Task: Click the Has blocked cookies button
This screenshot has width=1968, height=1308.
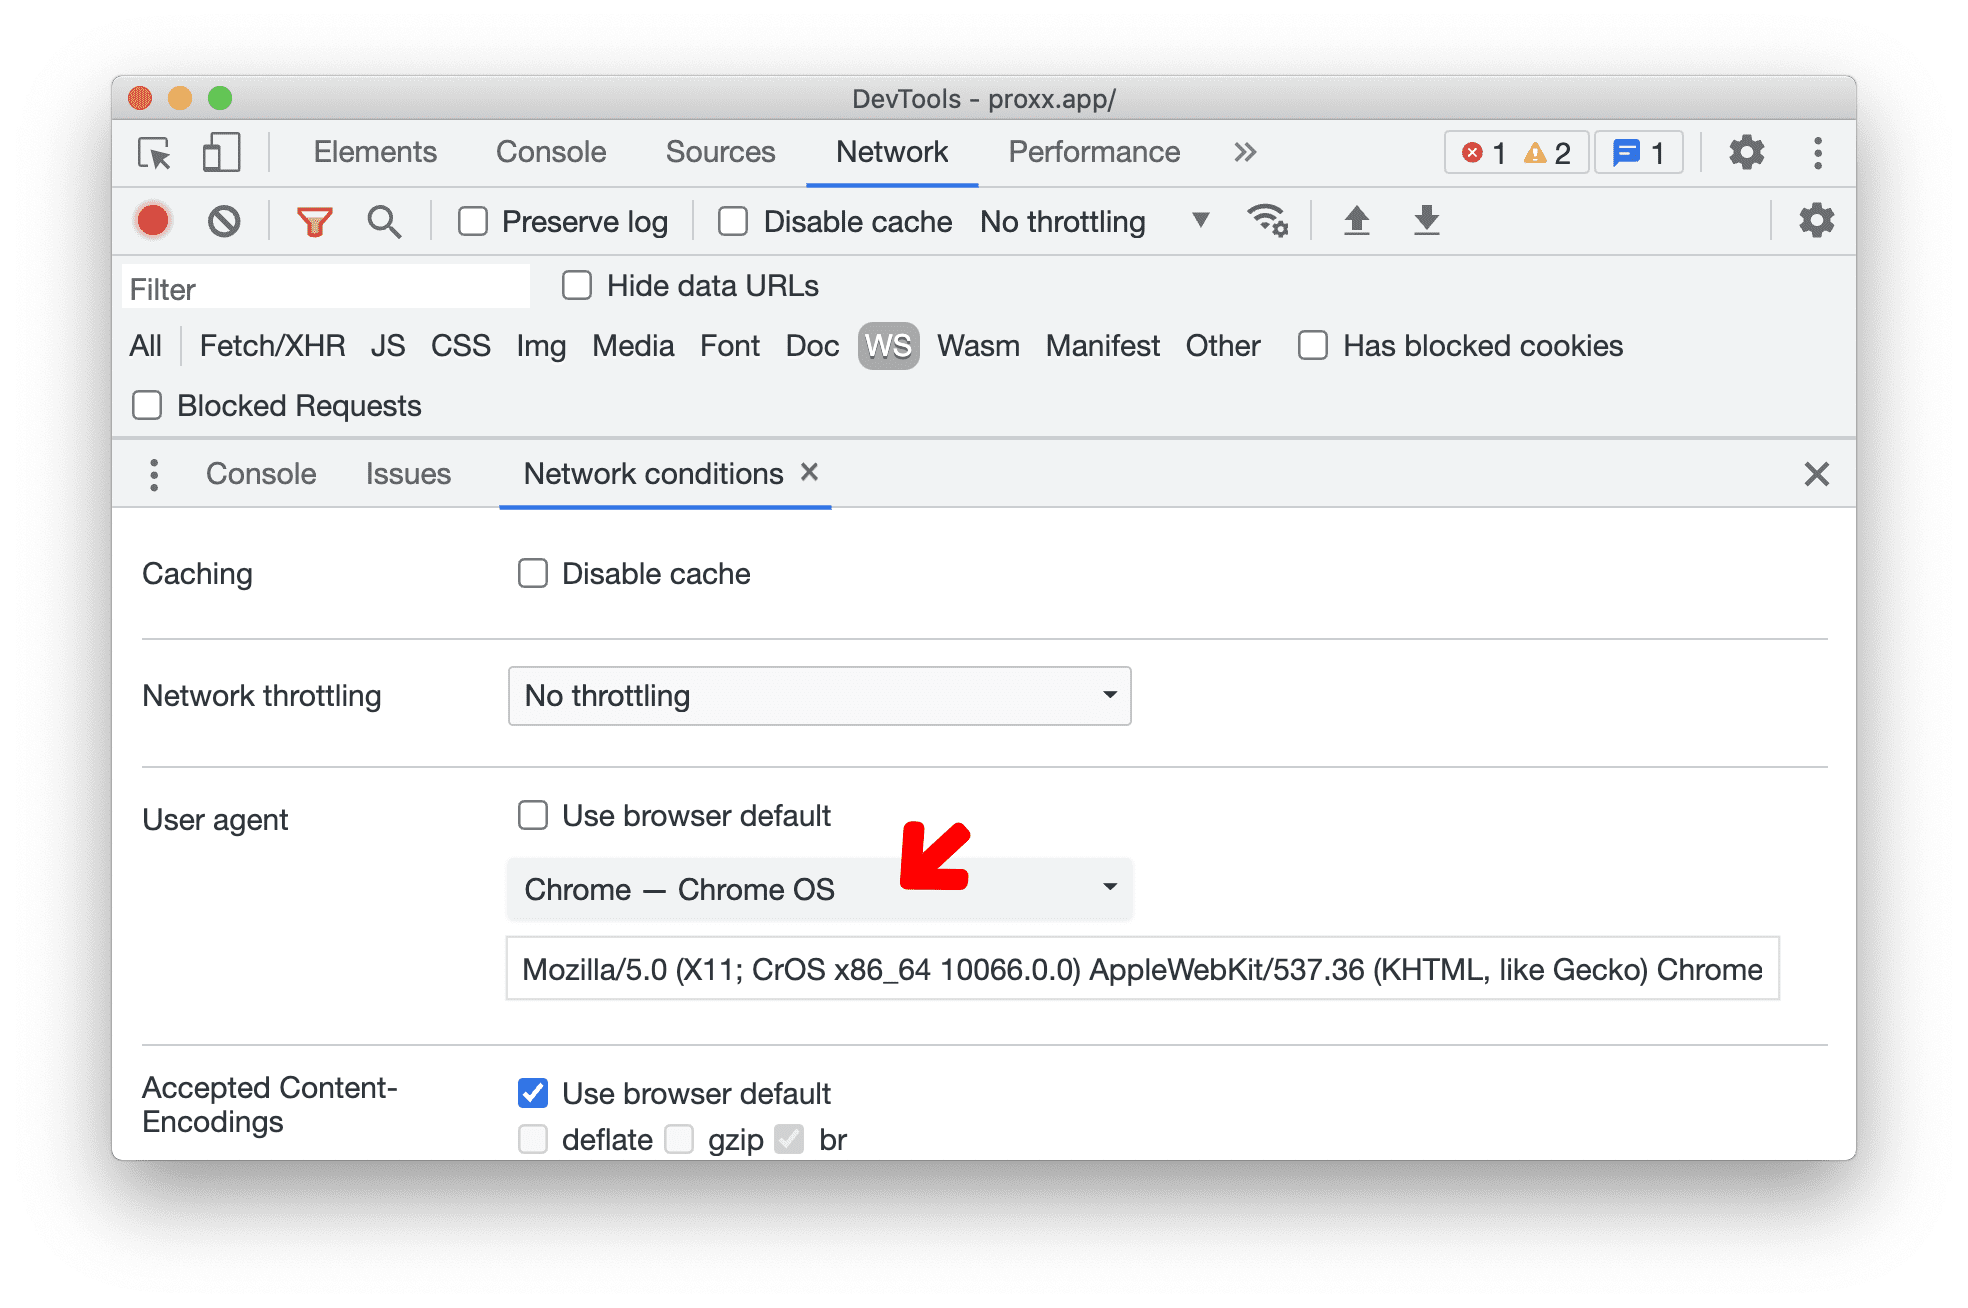Action: (1307, 346)
